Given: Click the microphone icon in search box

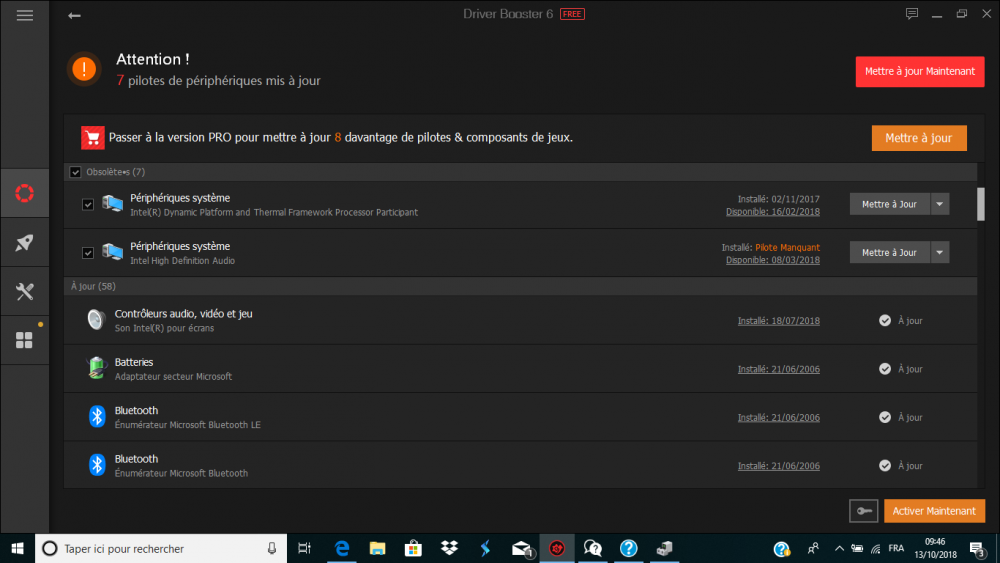Looking at the screenshot, I should pyautogui.click(x=272, y=548).
